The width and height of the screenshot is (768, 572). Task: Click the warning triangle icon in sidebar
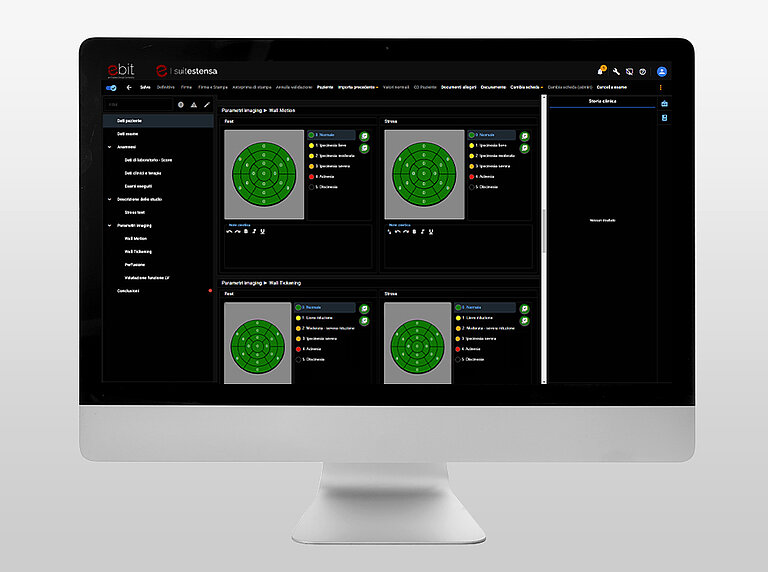194,104
